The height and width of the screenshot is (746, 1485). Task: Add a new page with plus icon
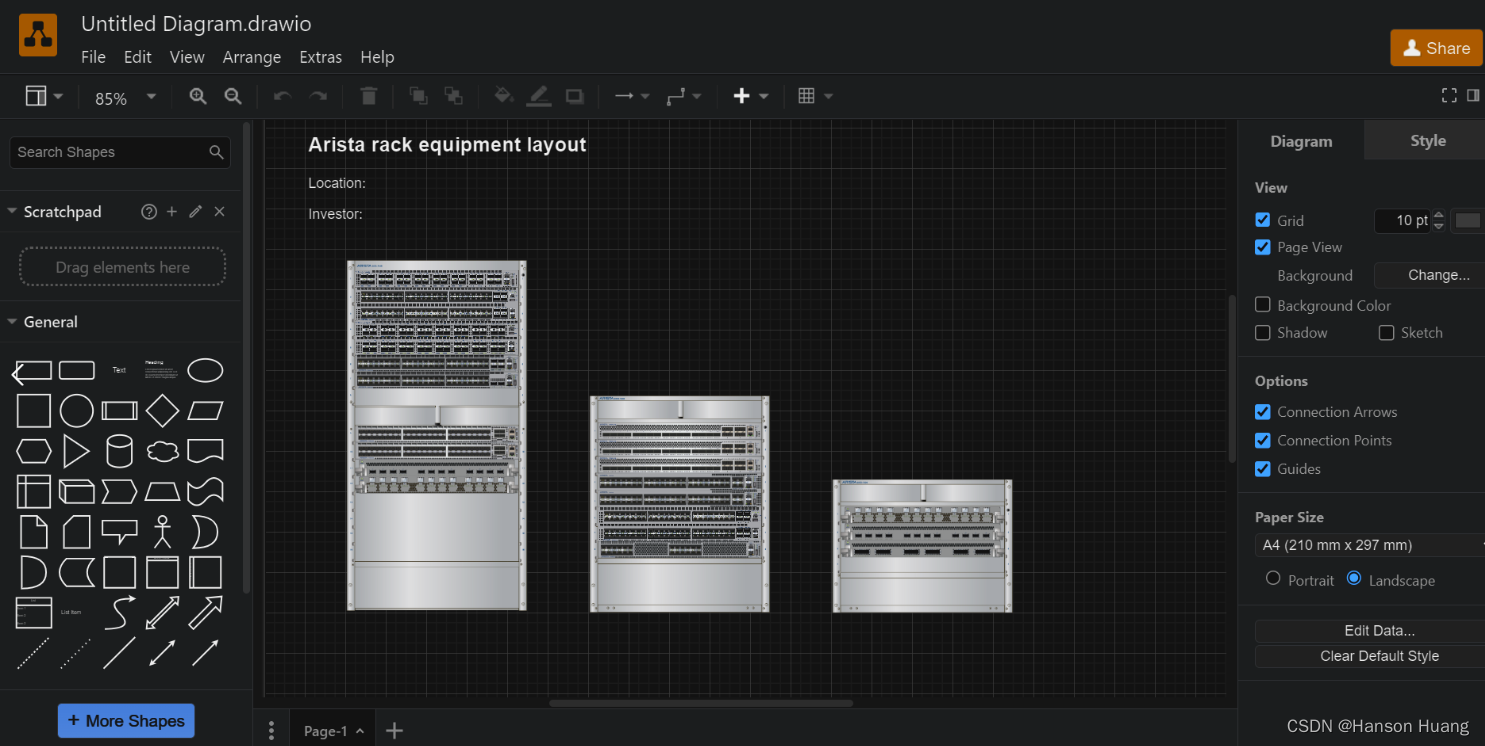(x=394, y=731)
